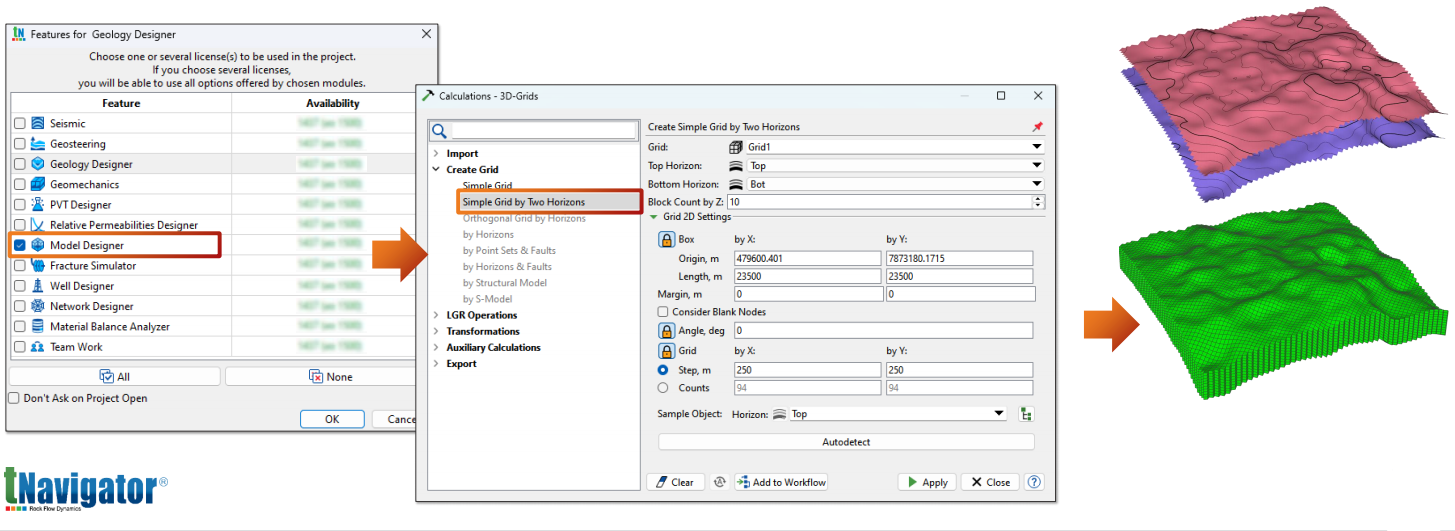The height and width of the screenshot is (531, 1455).
Task: Open the Top Horizon dropdown
Action: [886, 166]
